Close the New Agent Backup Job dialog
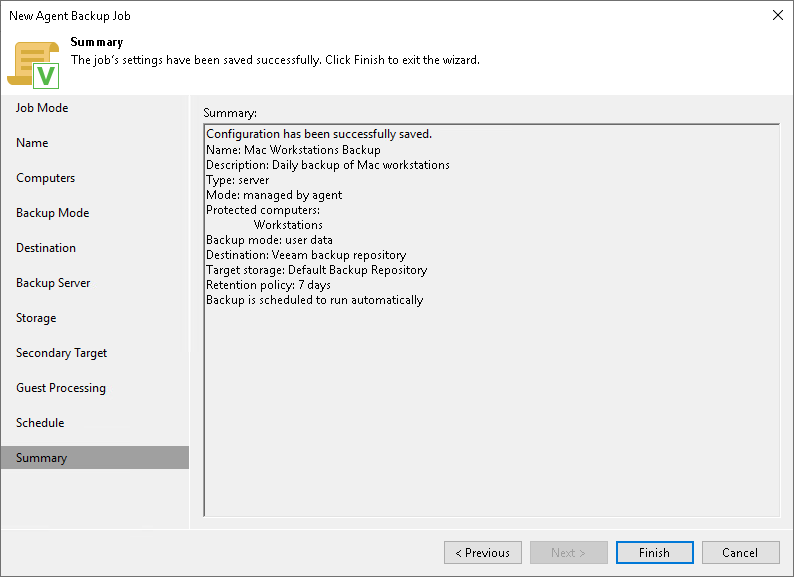 [x=778, y=15]
